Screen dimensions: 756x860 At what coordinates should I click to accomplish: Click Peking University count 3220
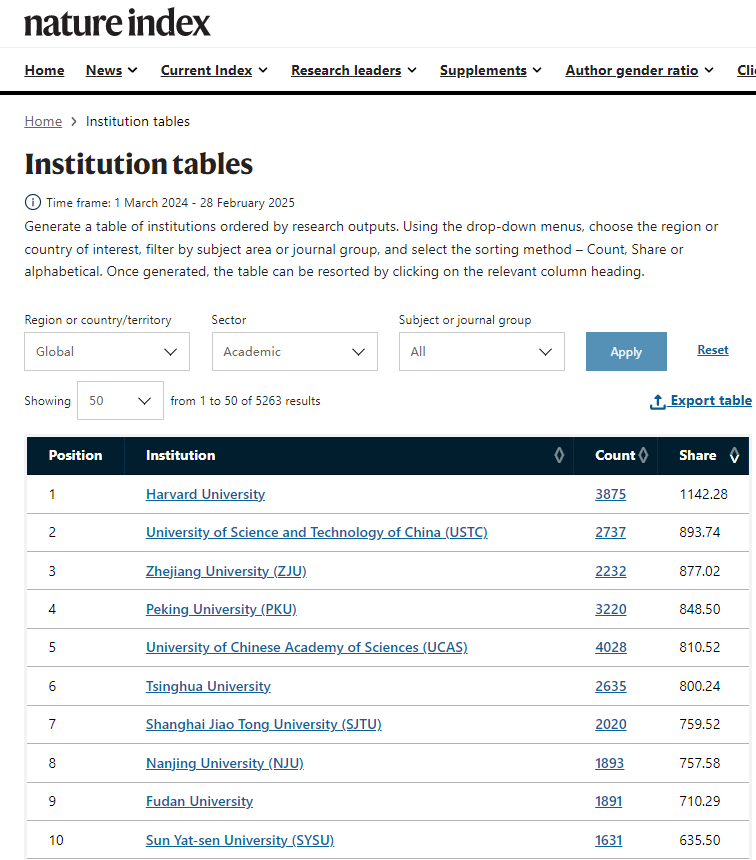pos(610,609)
